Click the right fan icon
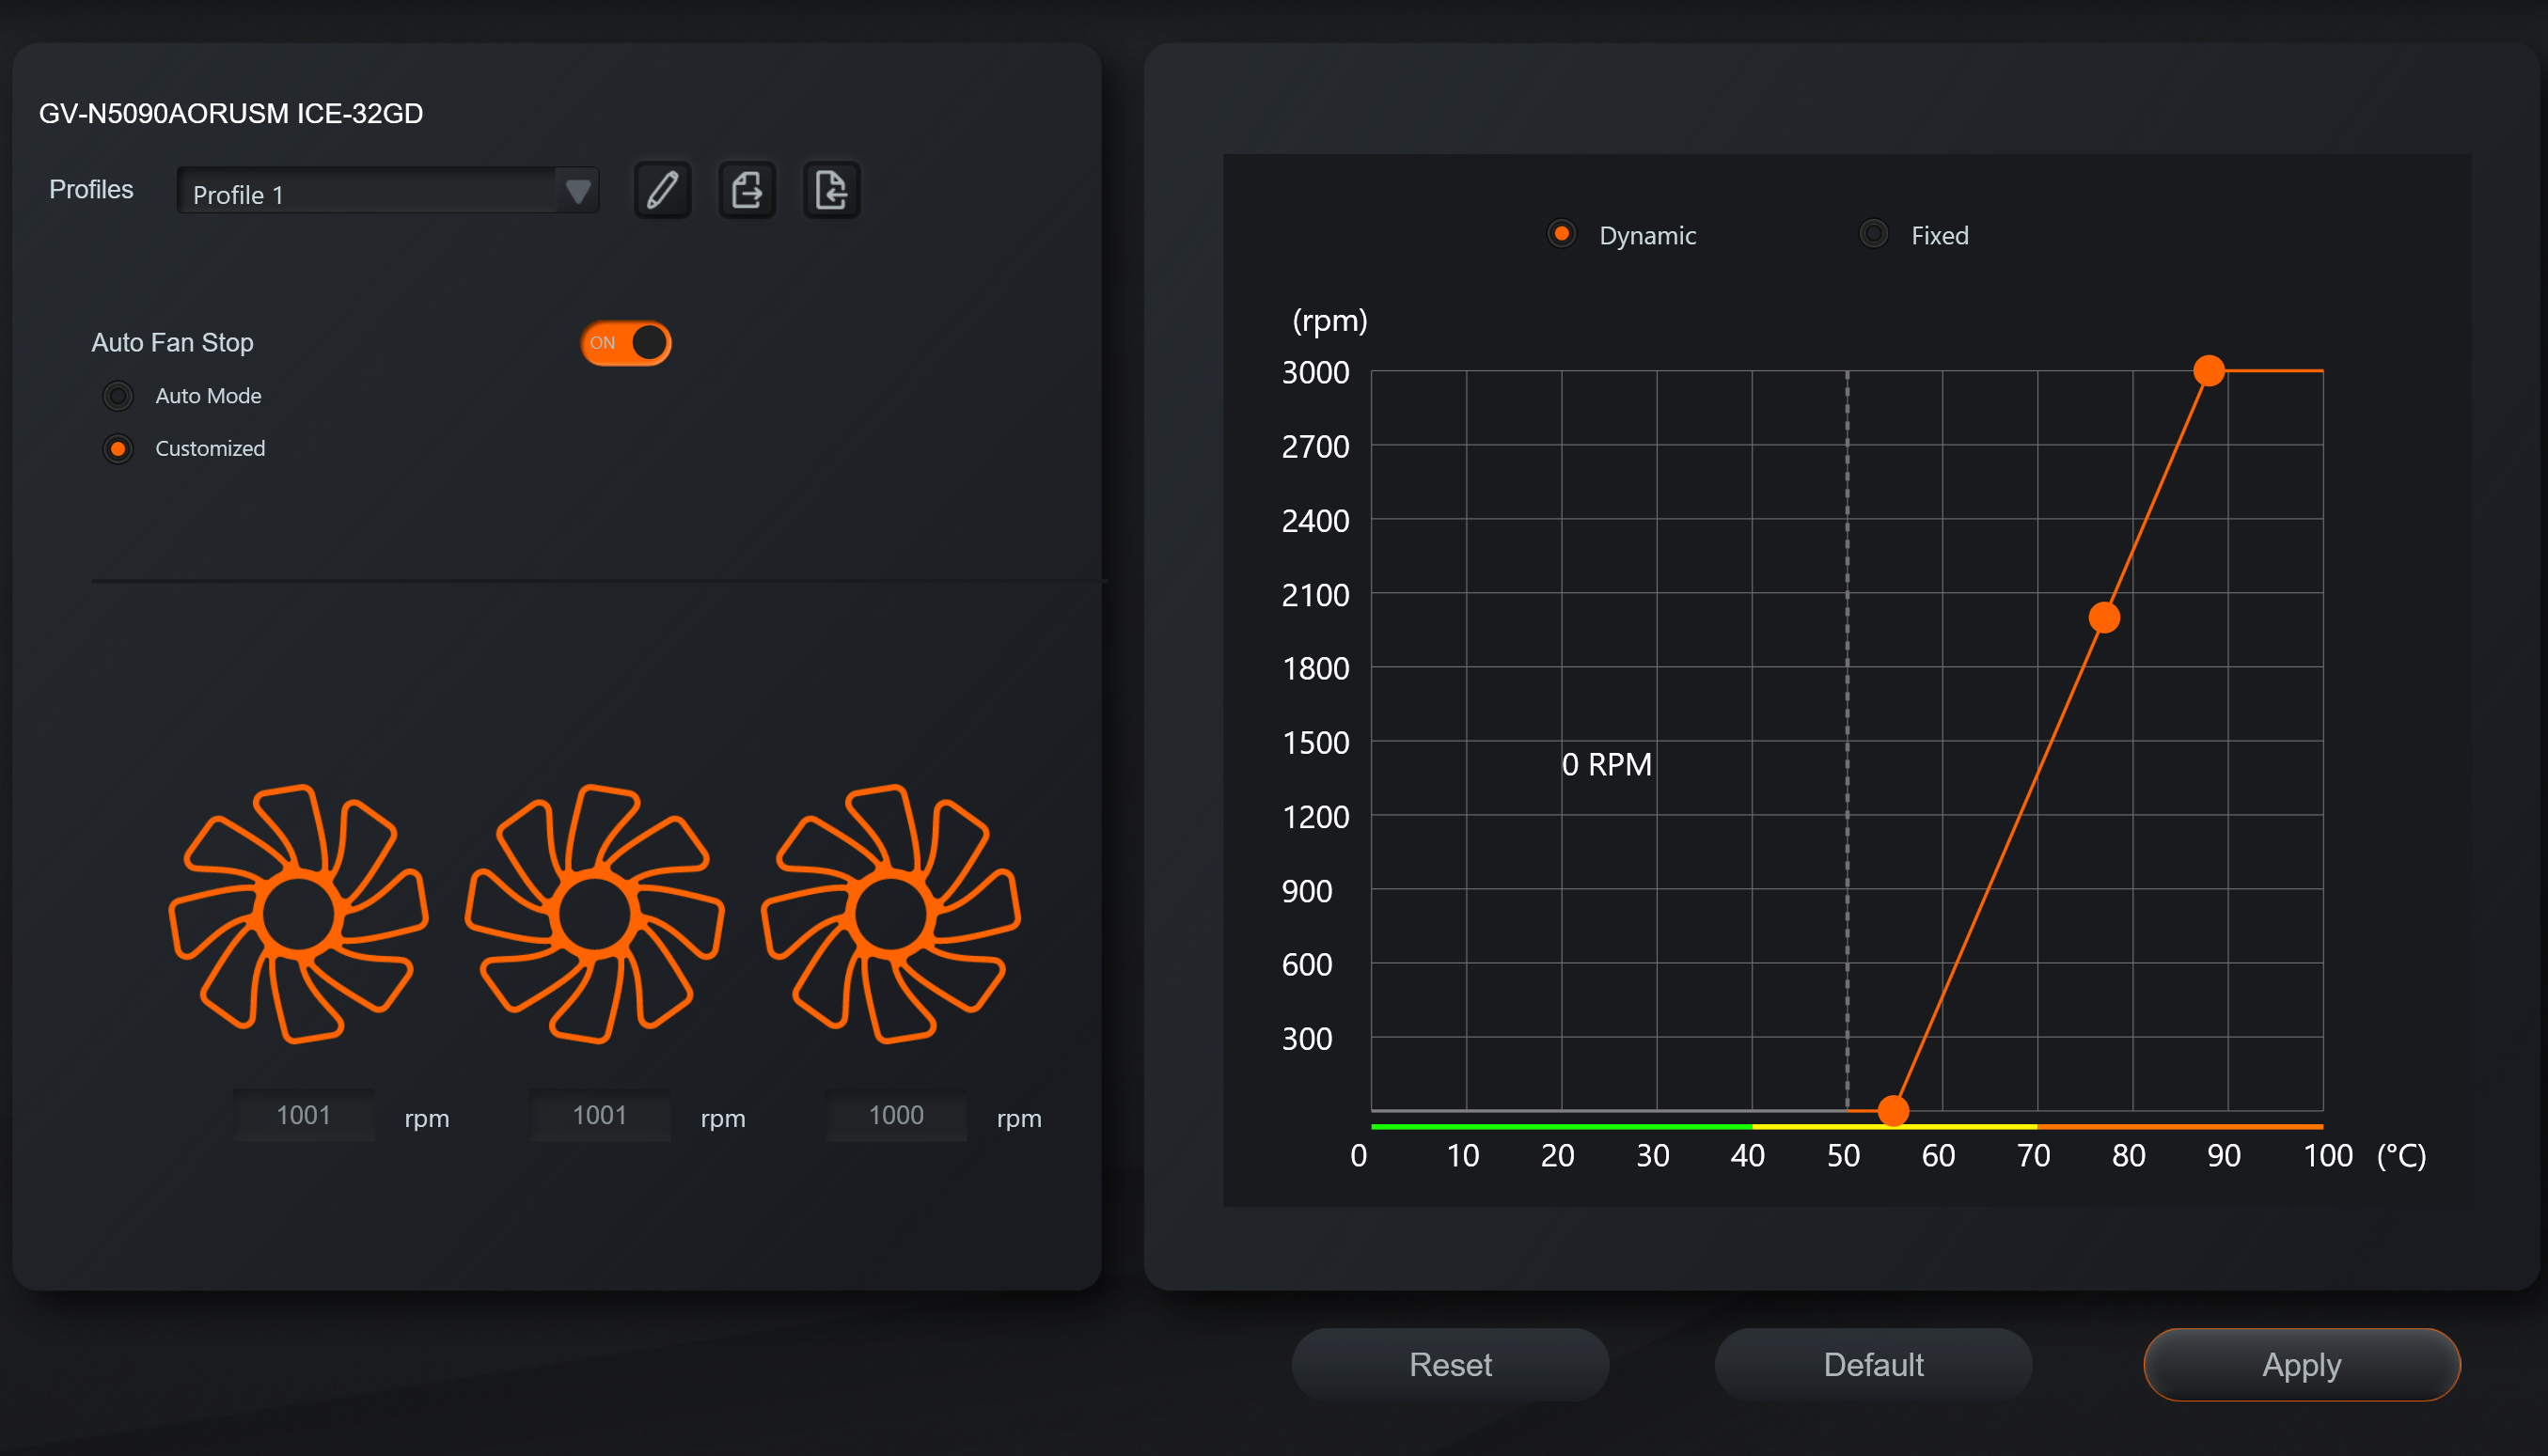 (890, 913)
